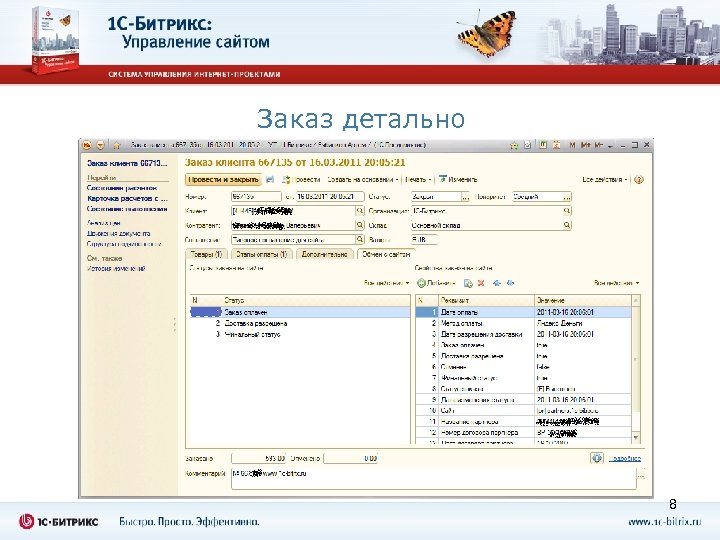Screen dimensions: 720x540
Task: Click the Значение column header
Action: coord(583,300)
